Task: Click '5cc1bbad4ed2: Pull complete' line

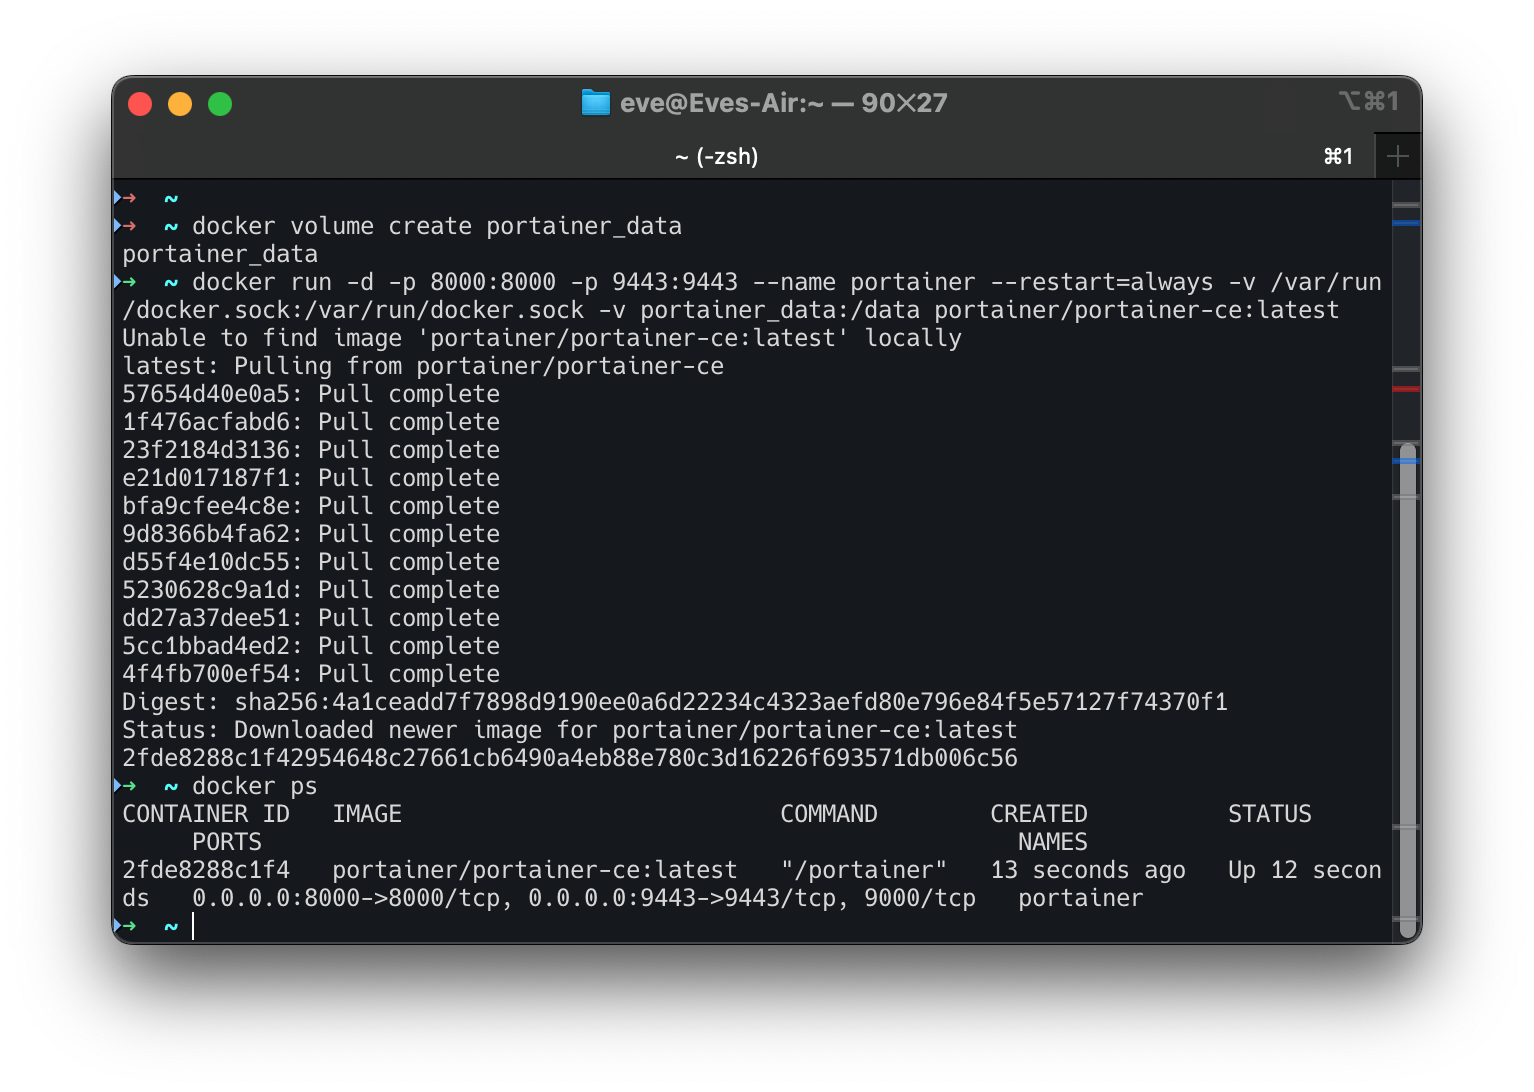Action: point(311,646)
